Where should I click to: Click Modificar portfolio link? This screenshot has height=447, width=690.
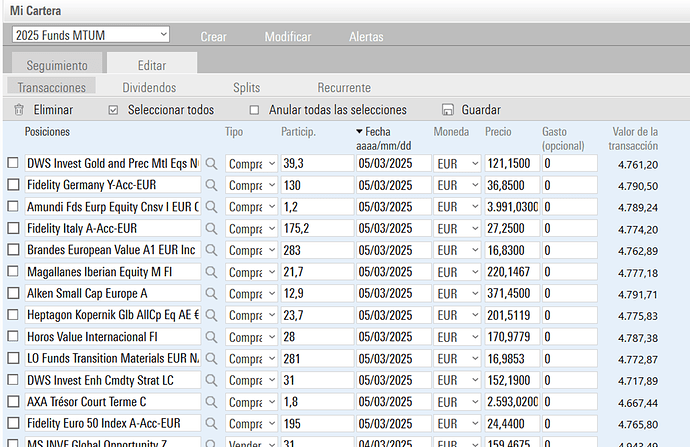pos(288,37)
